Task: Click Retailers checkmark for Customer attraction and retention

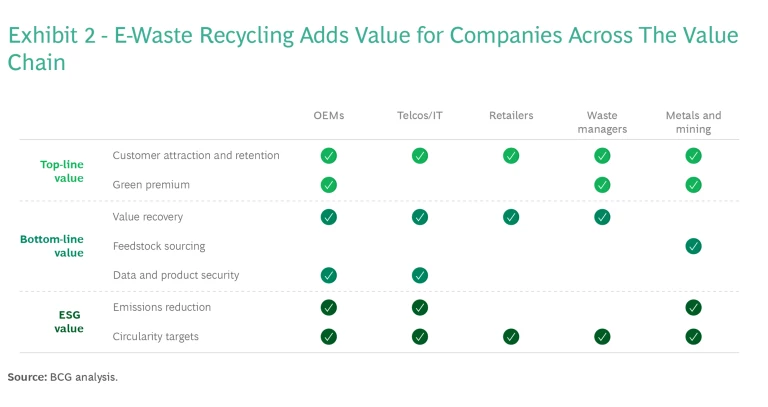Action: [511, 156]
